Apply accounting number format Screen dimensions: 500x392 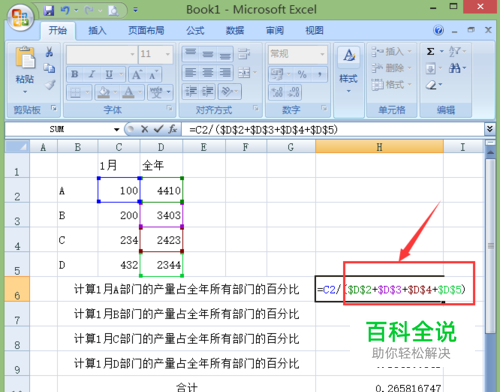click(x=277, y=74)
